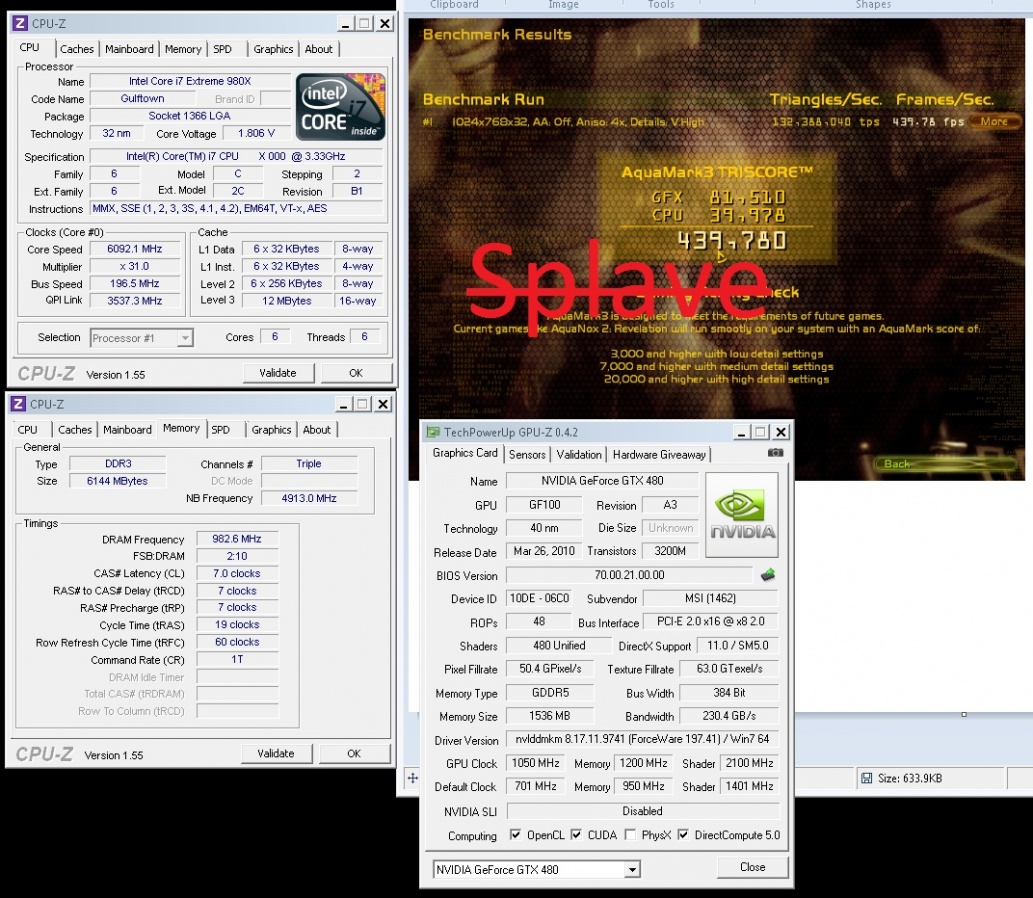Click the BIOS save chip icon

(768, 575)
